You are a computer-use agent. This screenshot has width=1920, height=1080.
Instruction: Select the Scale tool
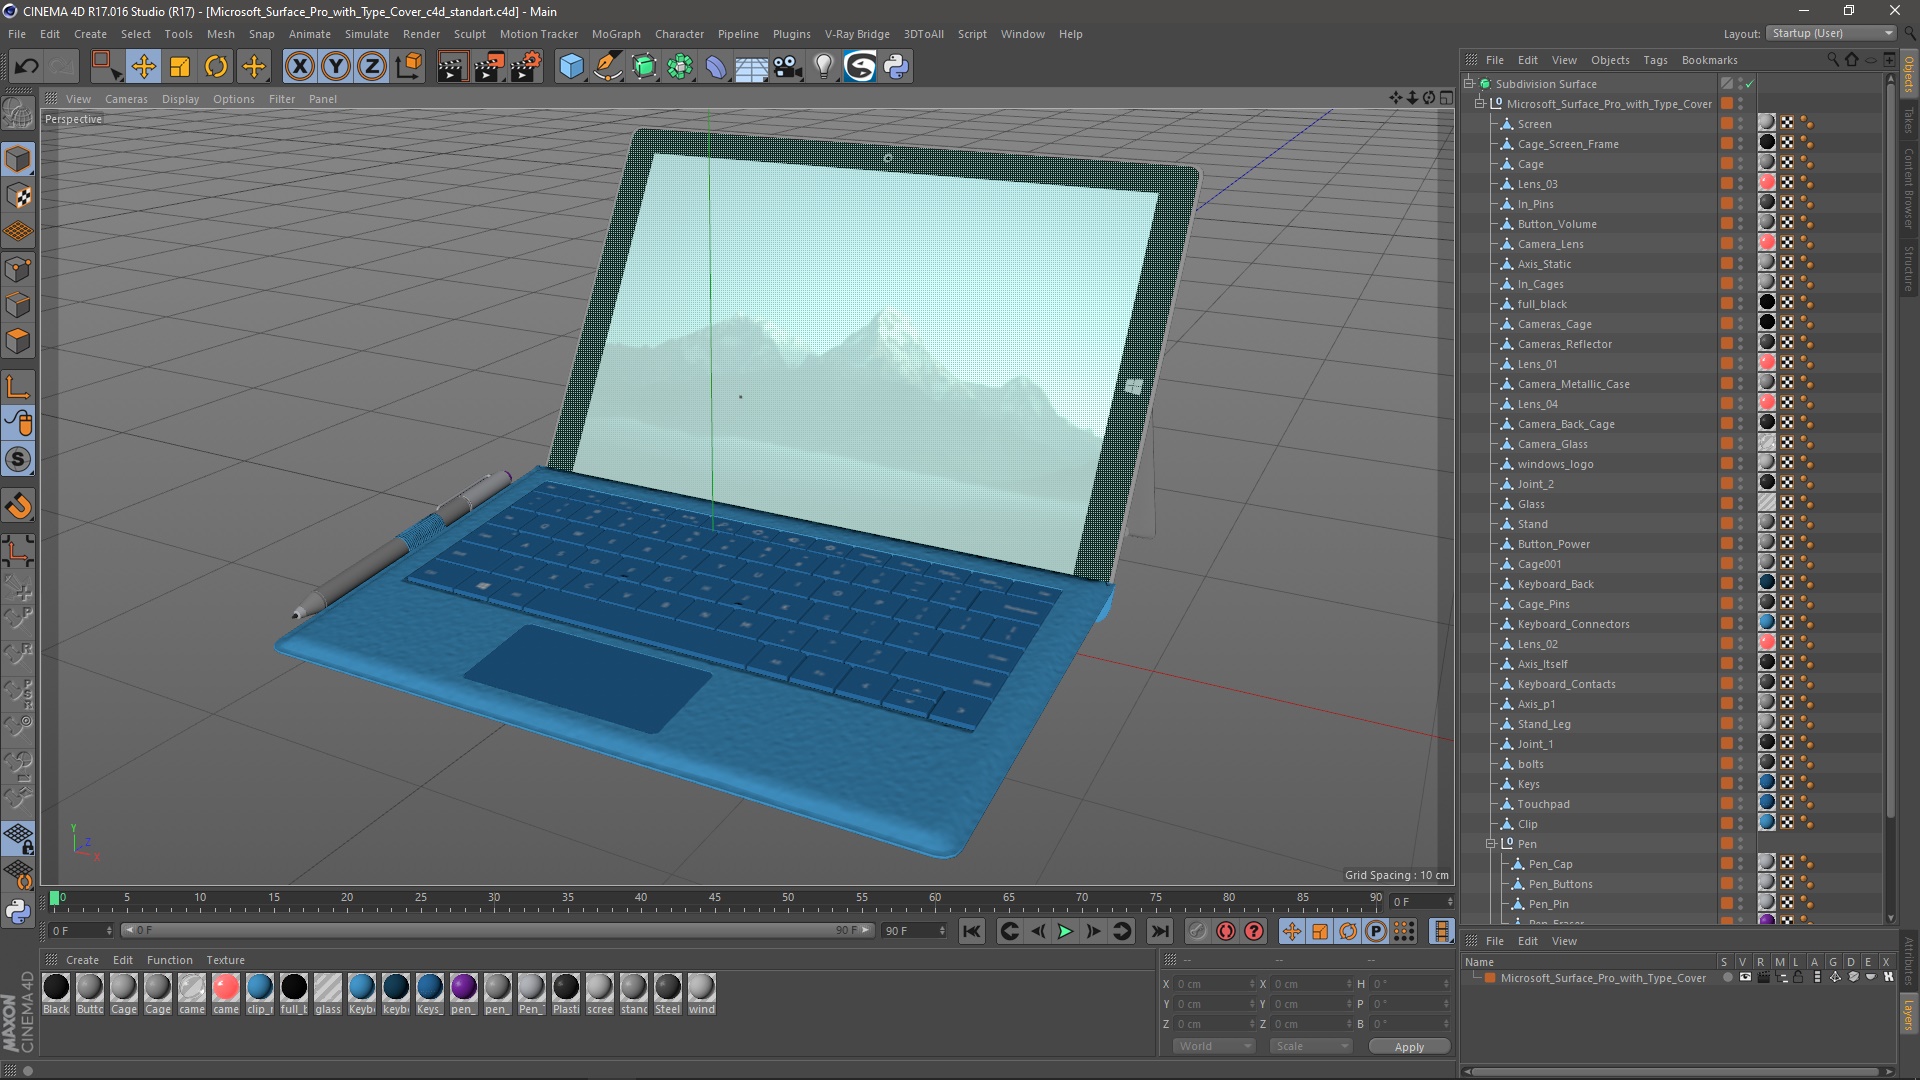coord(180,67)
